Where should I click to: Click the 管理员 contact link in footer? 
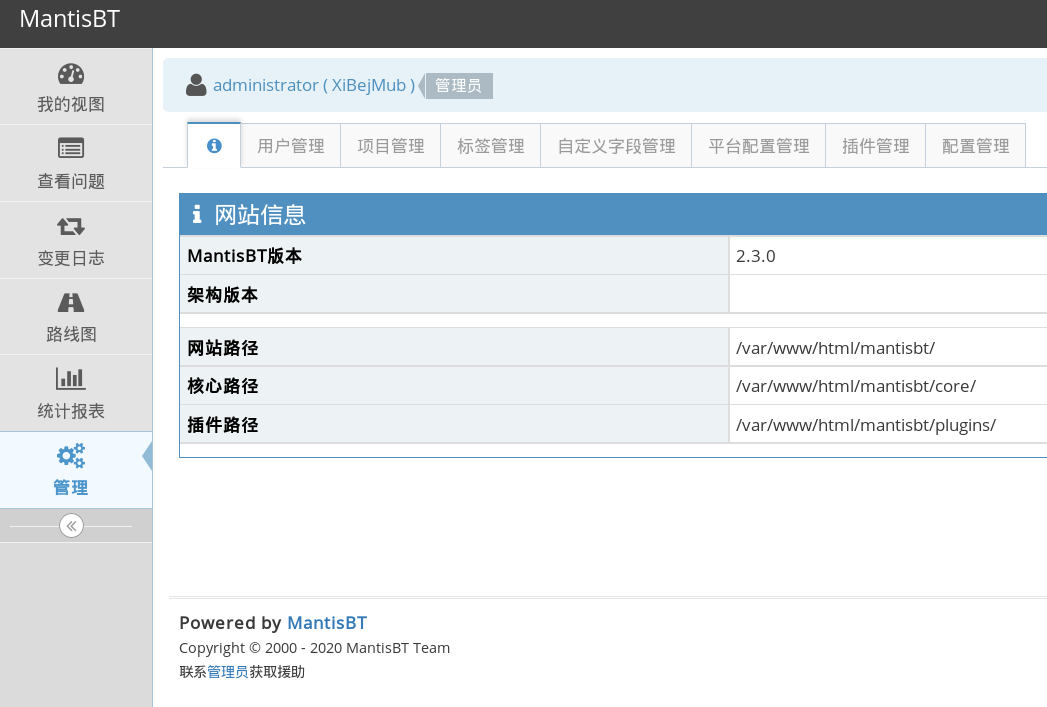pos(228,672)
